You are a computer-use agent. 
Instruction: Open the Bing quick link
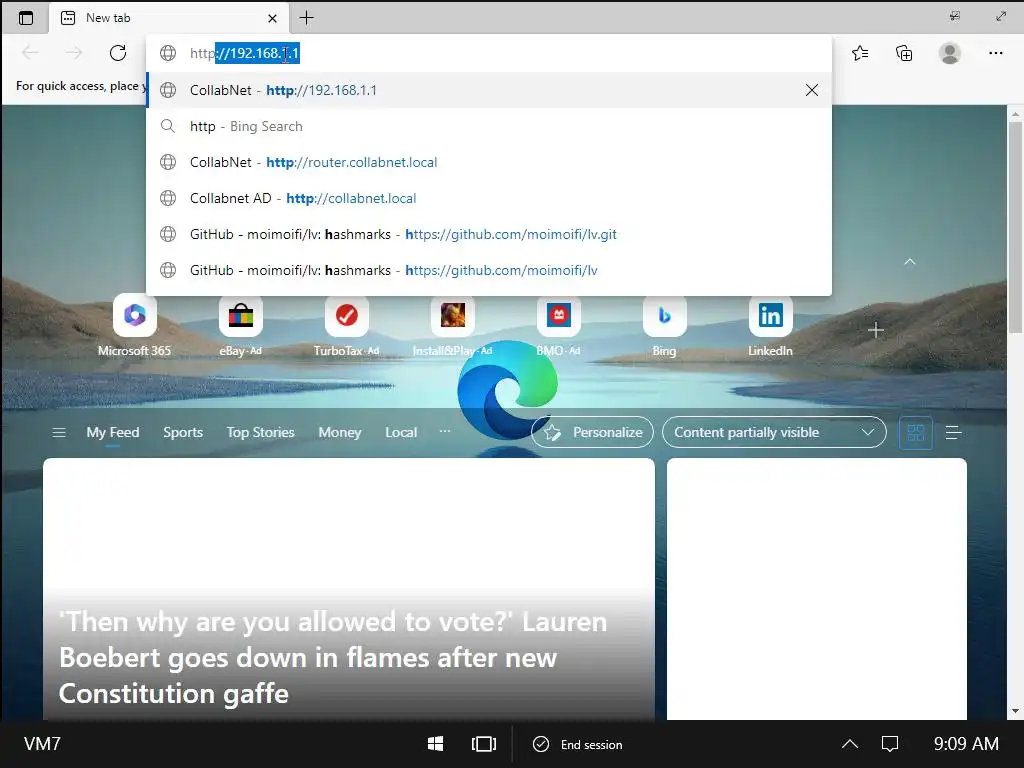pyautogui.click(x=664, y=326)
